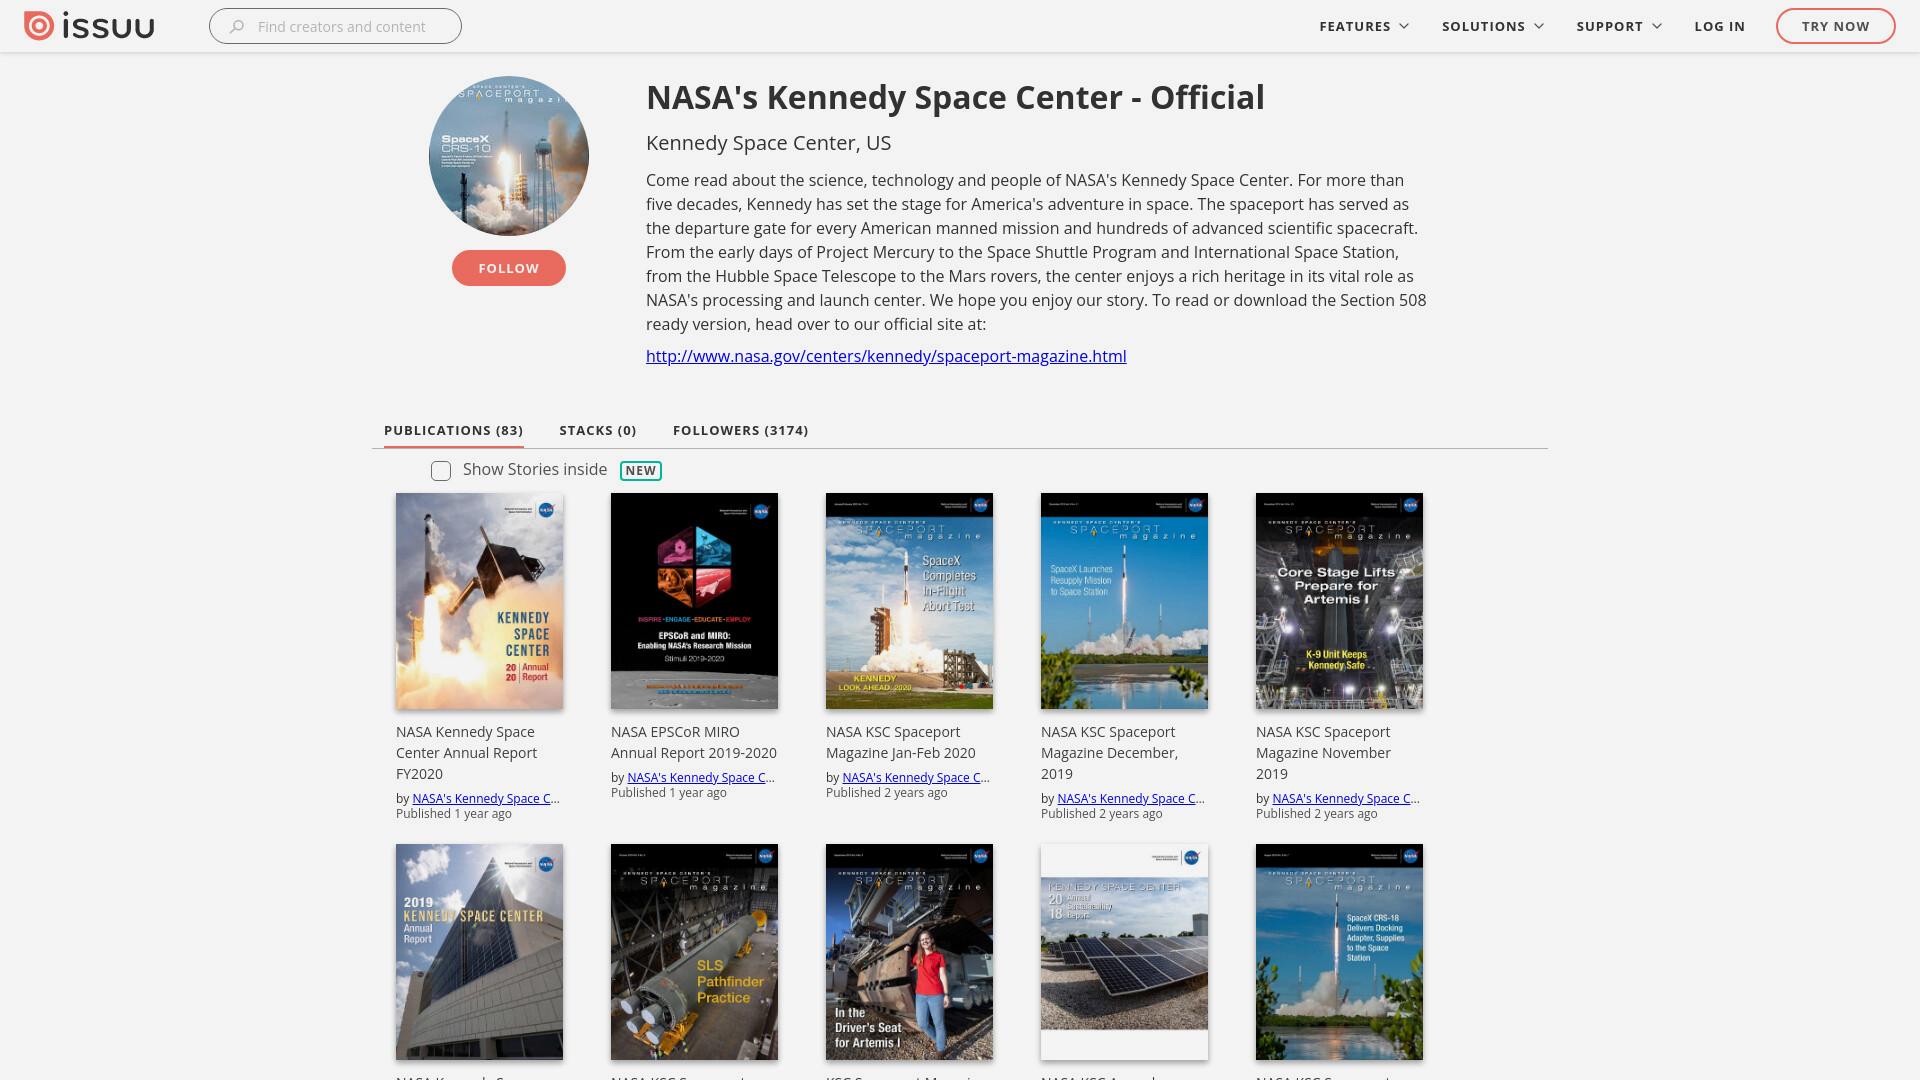This screenshot has height=1080, width=1920.
Task: Expand the Features dropdown
Action: coord(1404,26)
